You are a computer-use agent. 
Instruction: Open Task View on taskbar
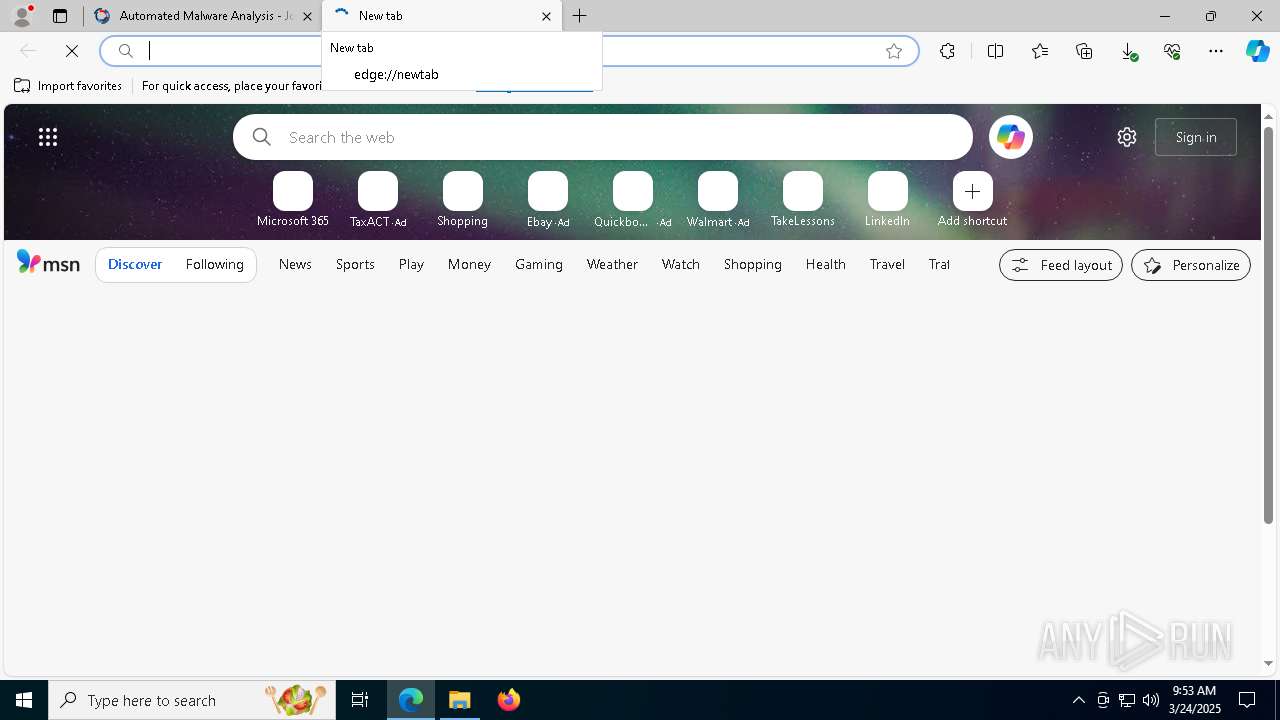(360, 700)
